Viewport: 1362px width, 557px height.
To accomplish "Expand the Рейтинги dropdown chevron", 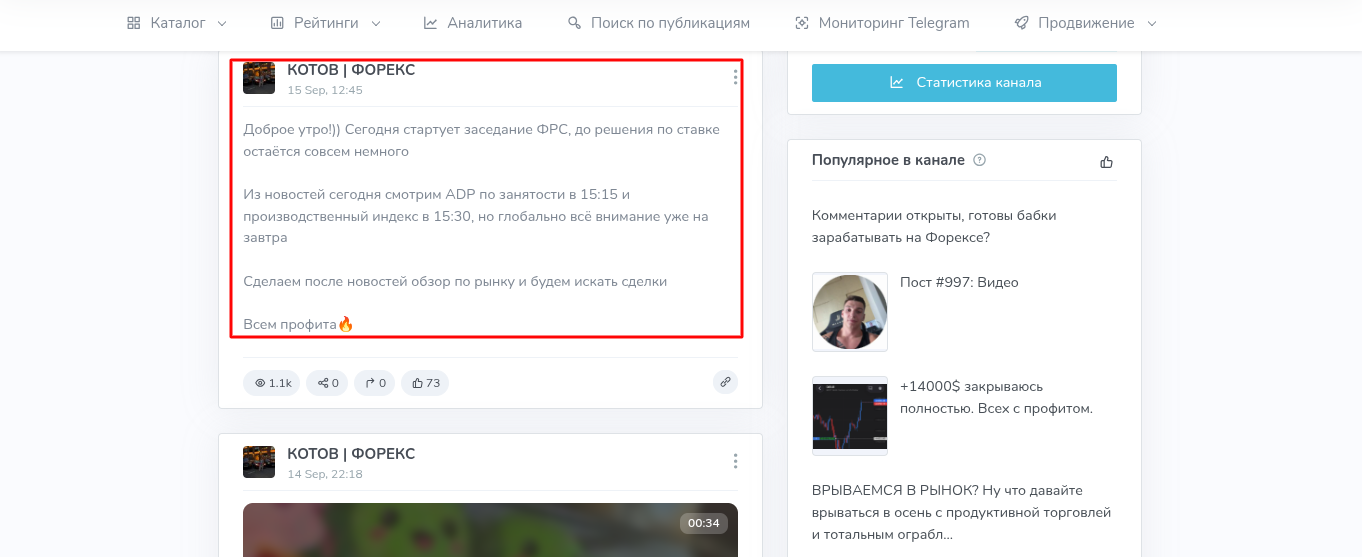I will 375,23.
